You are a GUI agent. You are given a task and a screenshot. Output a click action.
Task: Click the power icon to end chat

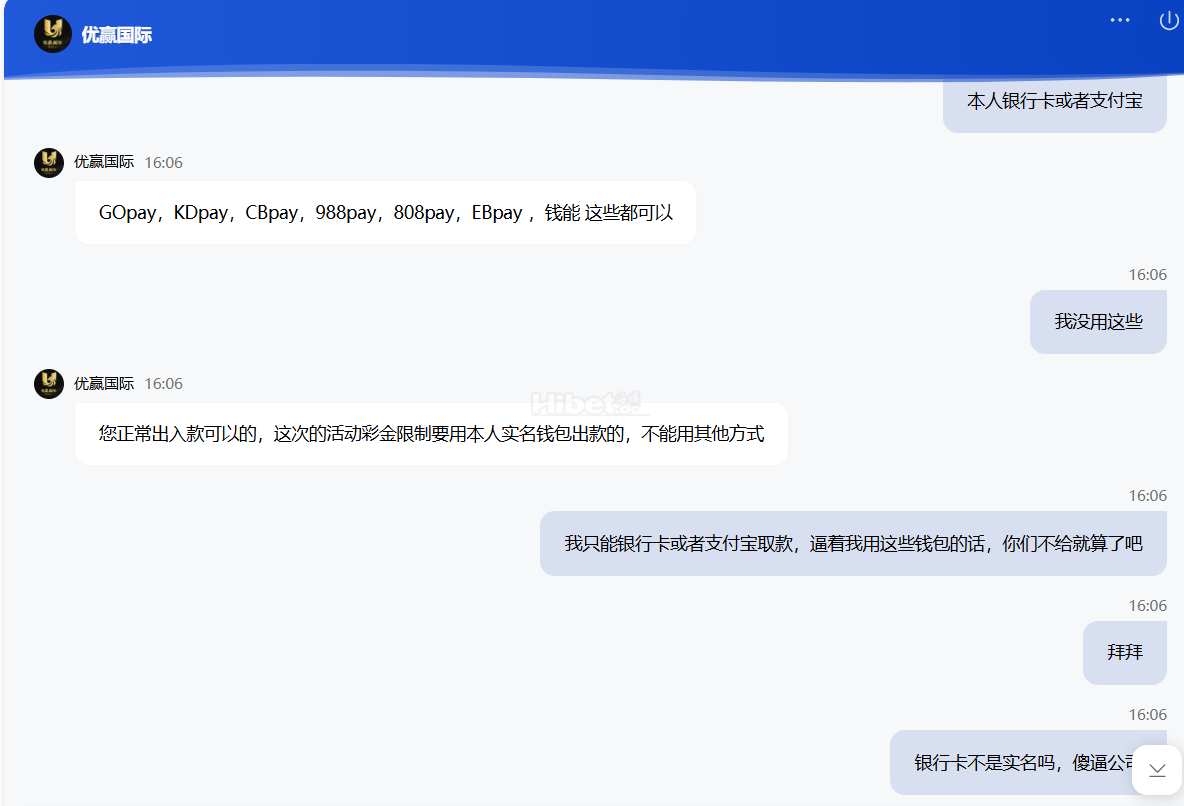pyautogui.click(x=1169, y=20)
